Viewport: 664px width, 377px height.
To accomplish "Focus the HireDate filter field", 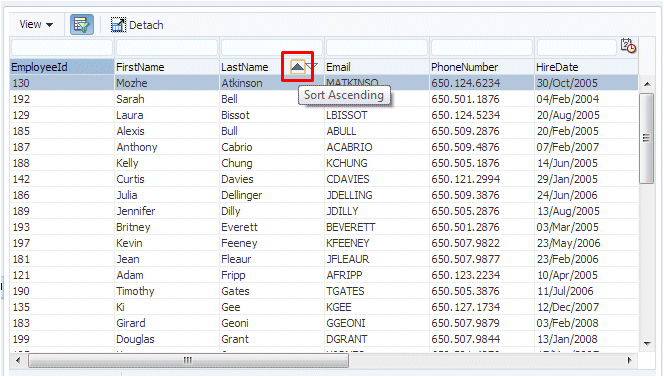I will 576,47.
